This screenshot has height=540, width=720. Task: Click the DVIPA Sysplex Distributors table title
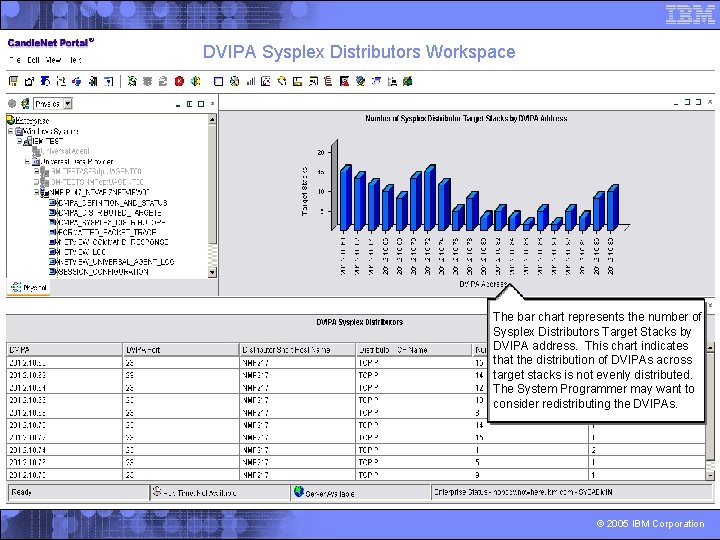pos(360,322)
